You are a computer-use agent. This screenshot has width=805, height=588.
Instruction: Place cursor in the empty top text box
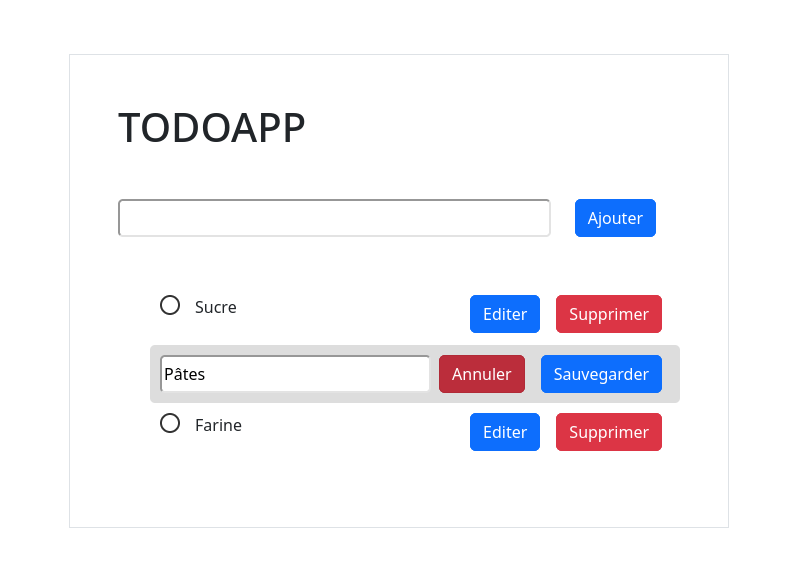334,218
